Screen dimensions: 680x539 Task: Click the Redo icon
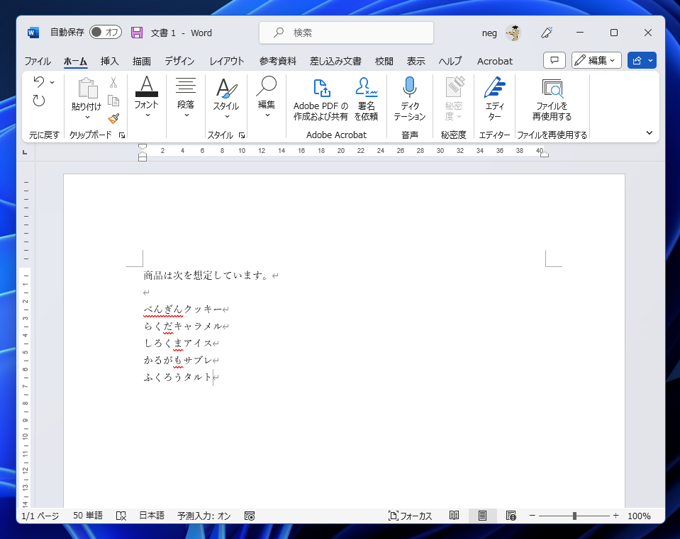coord(39,101)
